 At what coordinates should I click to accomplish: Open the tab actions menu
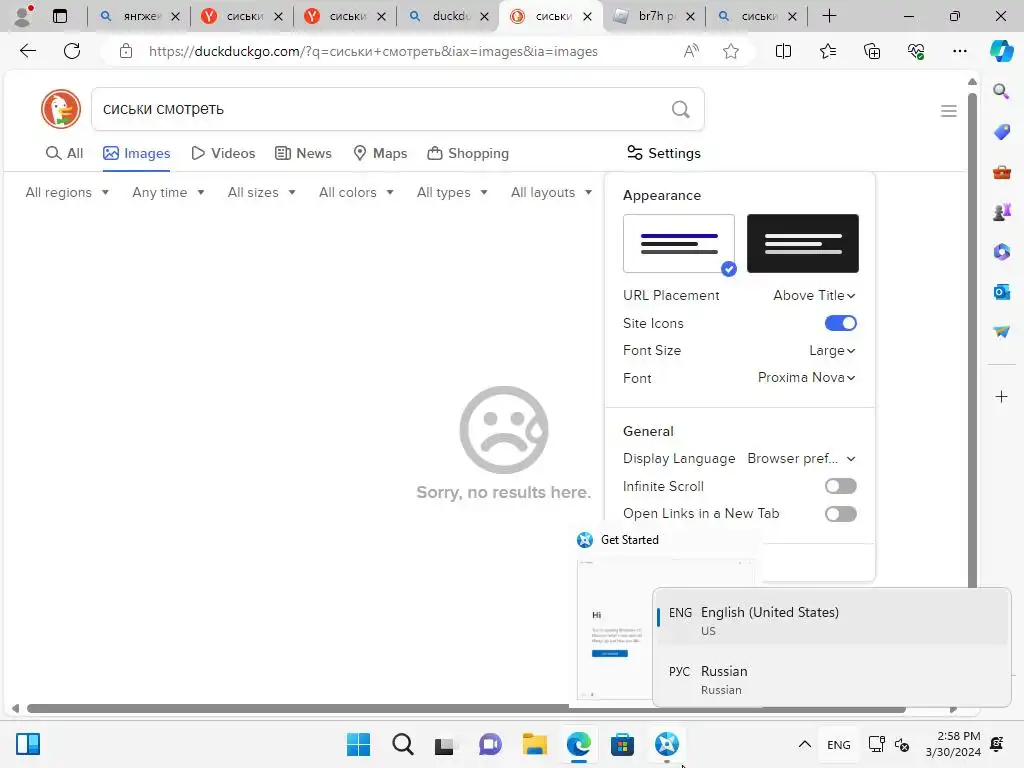[x=59, y=16]
